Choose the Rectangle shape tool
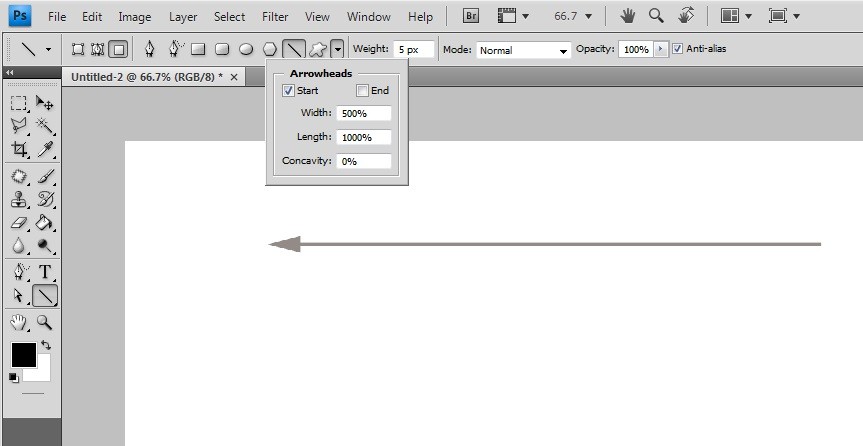863x446 pixels. (x=198, y=50)
